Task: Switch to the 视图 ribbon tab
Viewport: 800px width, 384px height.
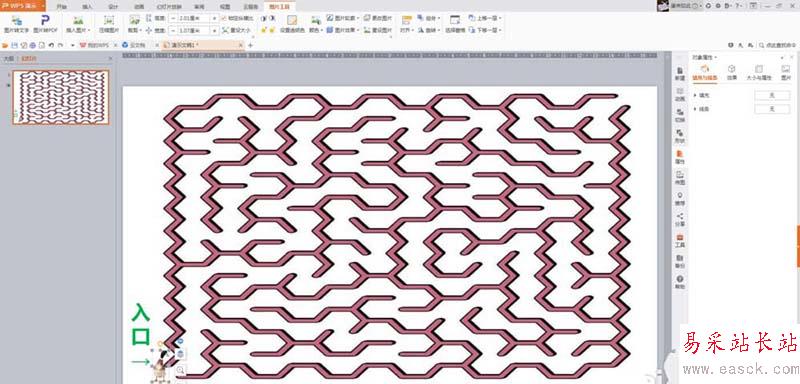Action: [224, 7]
